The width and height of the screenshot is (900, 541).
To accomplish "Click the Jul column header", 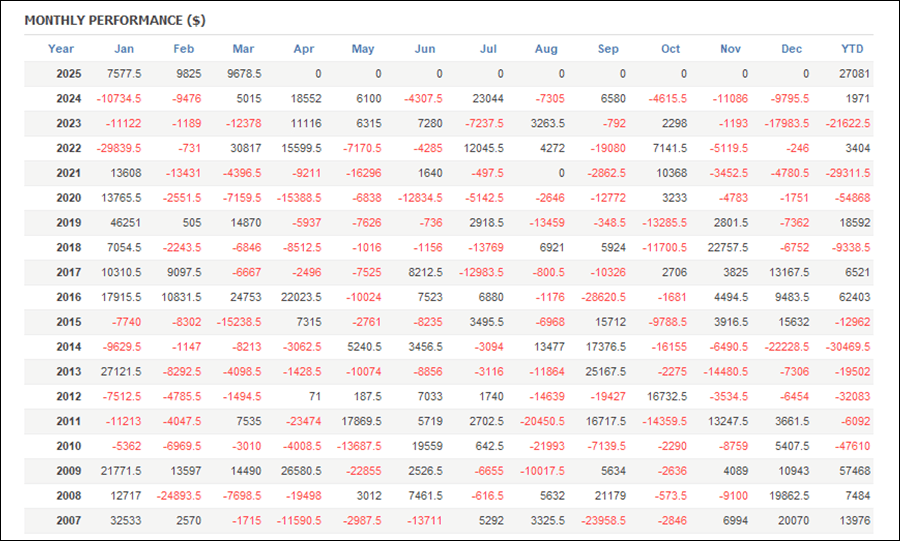I will [x=488, y=49].
